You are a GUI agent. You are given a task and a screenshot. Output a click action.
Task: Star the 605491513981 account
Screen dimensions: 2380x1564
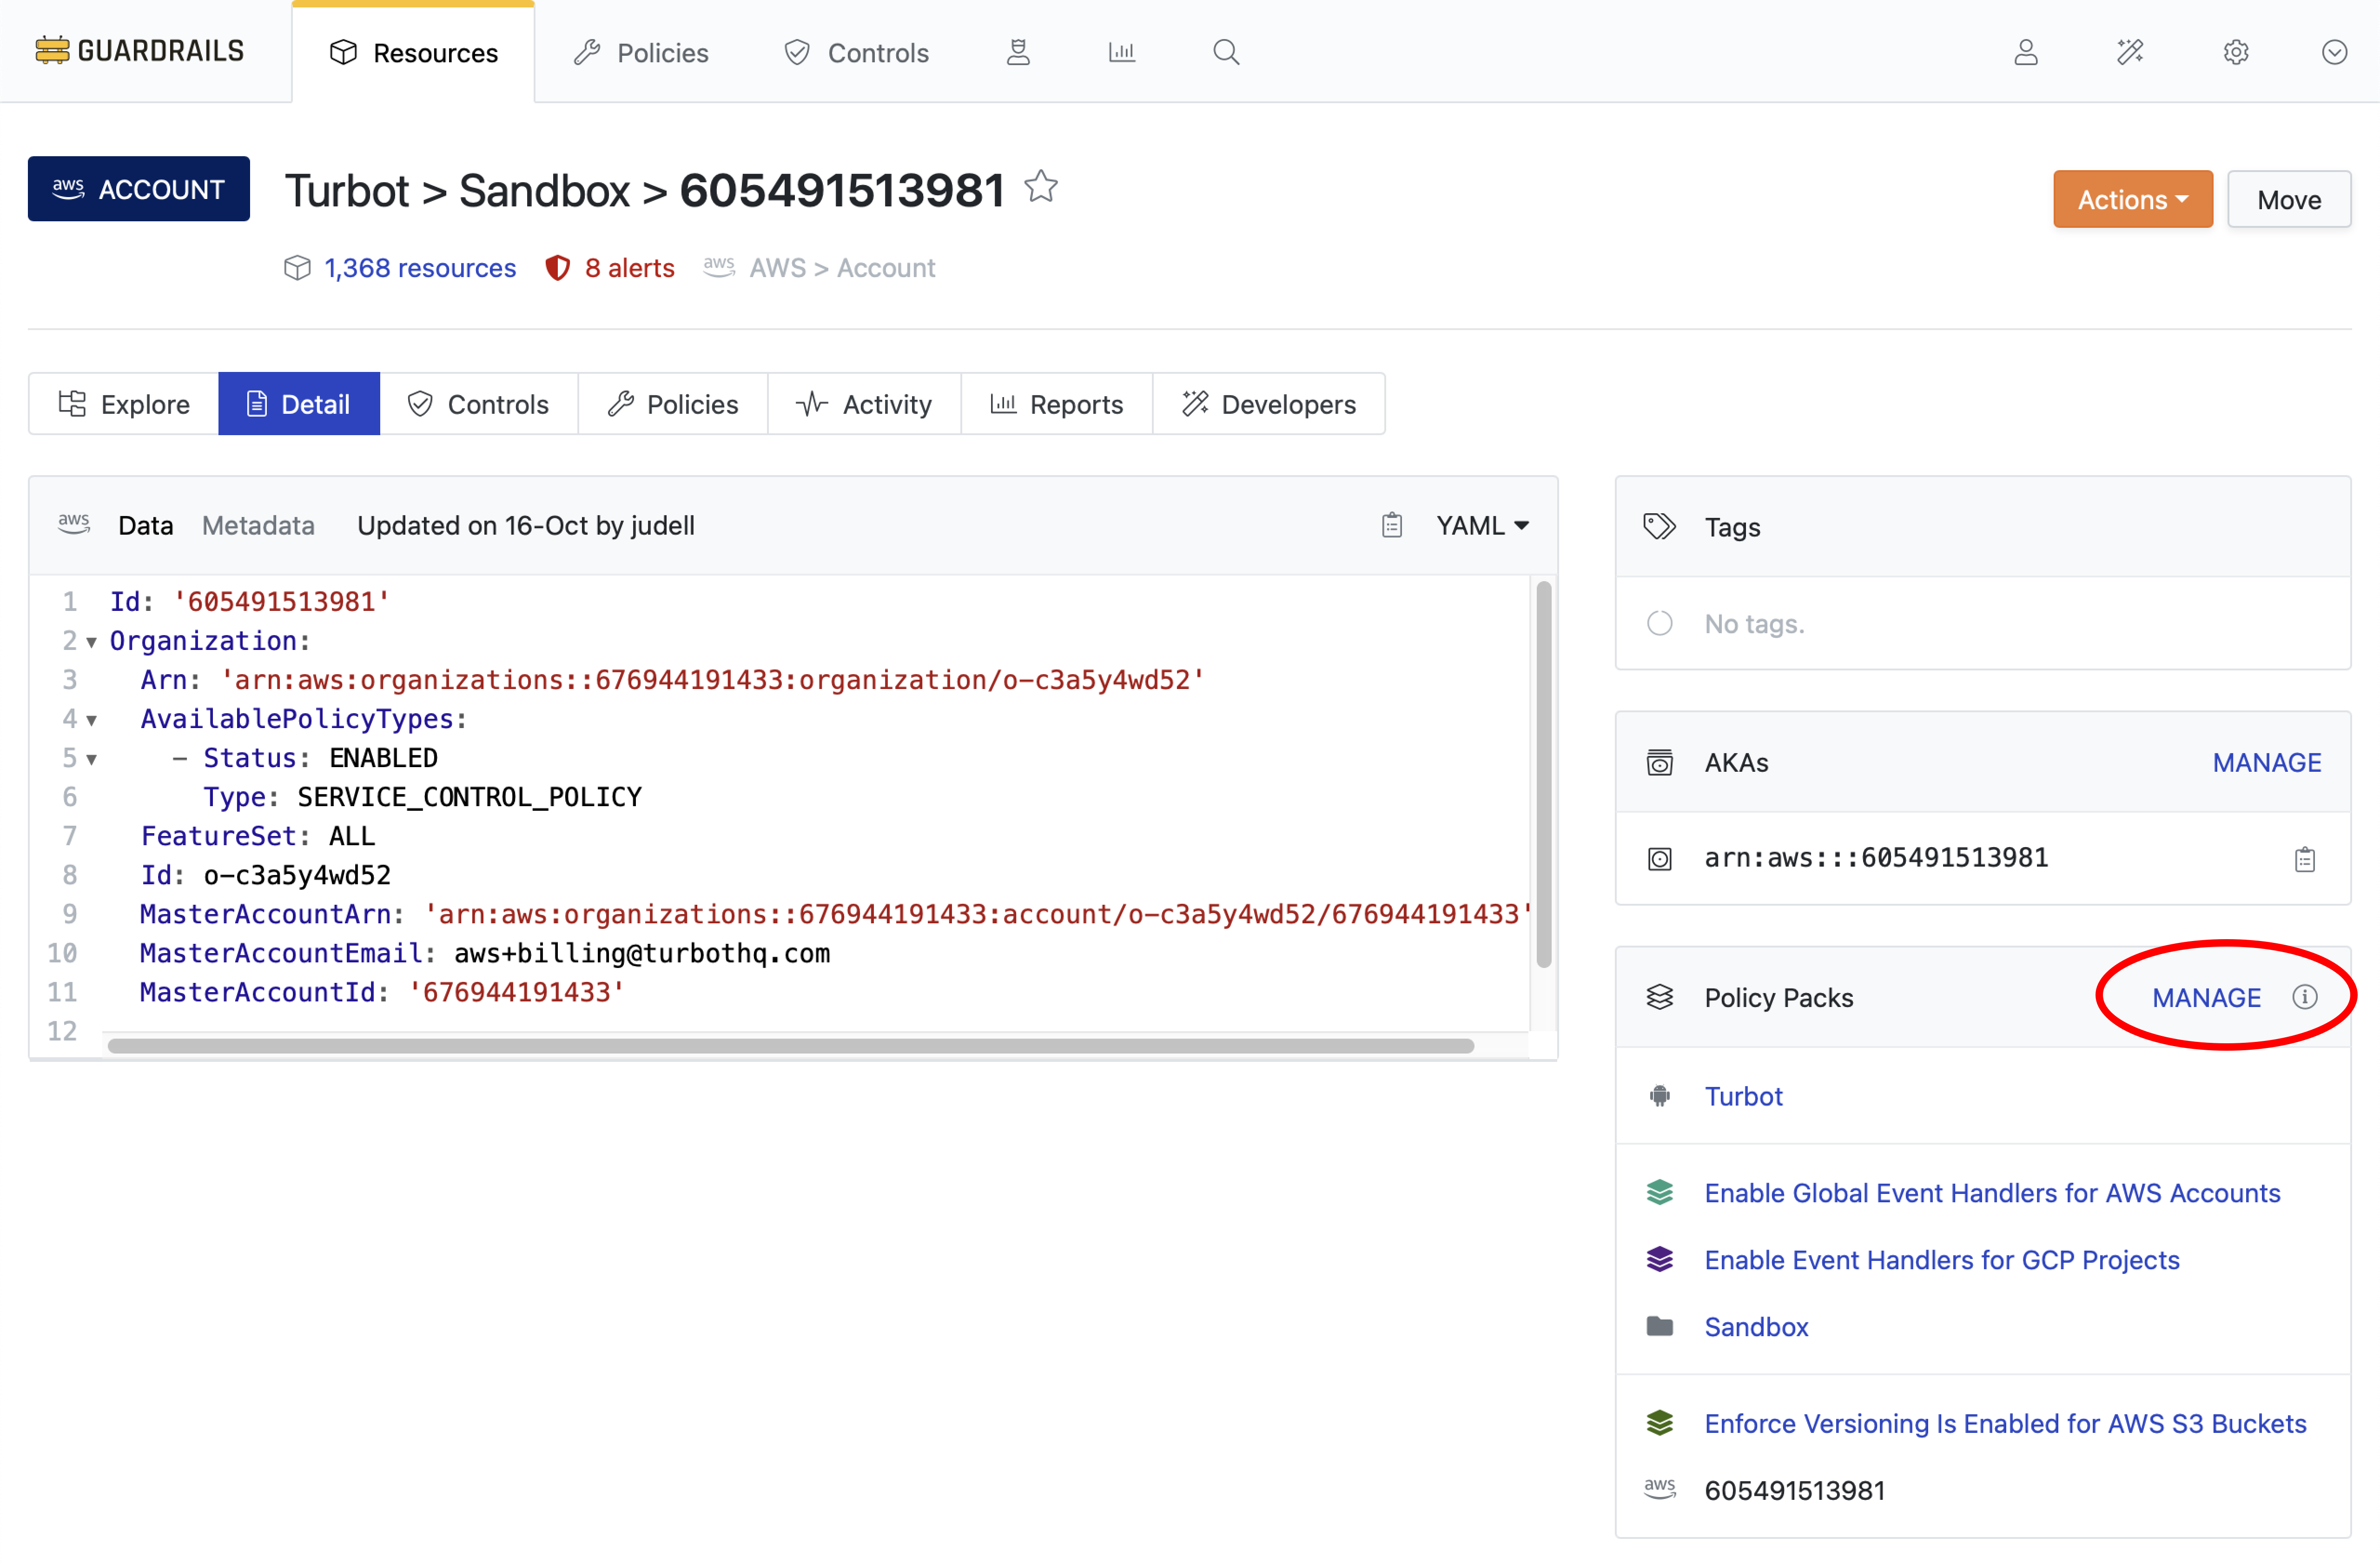coord(1041,187)
